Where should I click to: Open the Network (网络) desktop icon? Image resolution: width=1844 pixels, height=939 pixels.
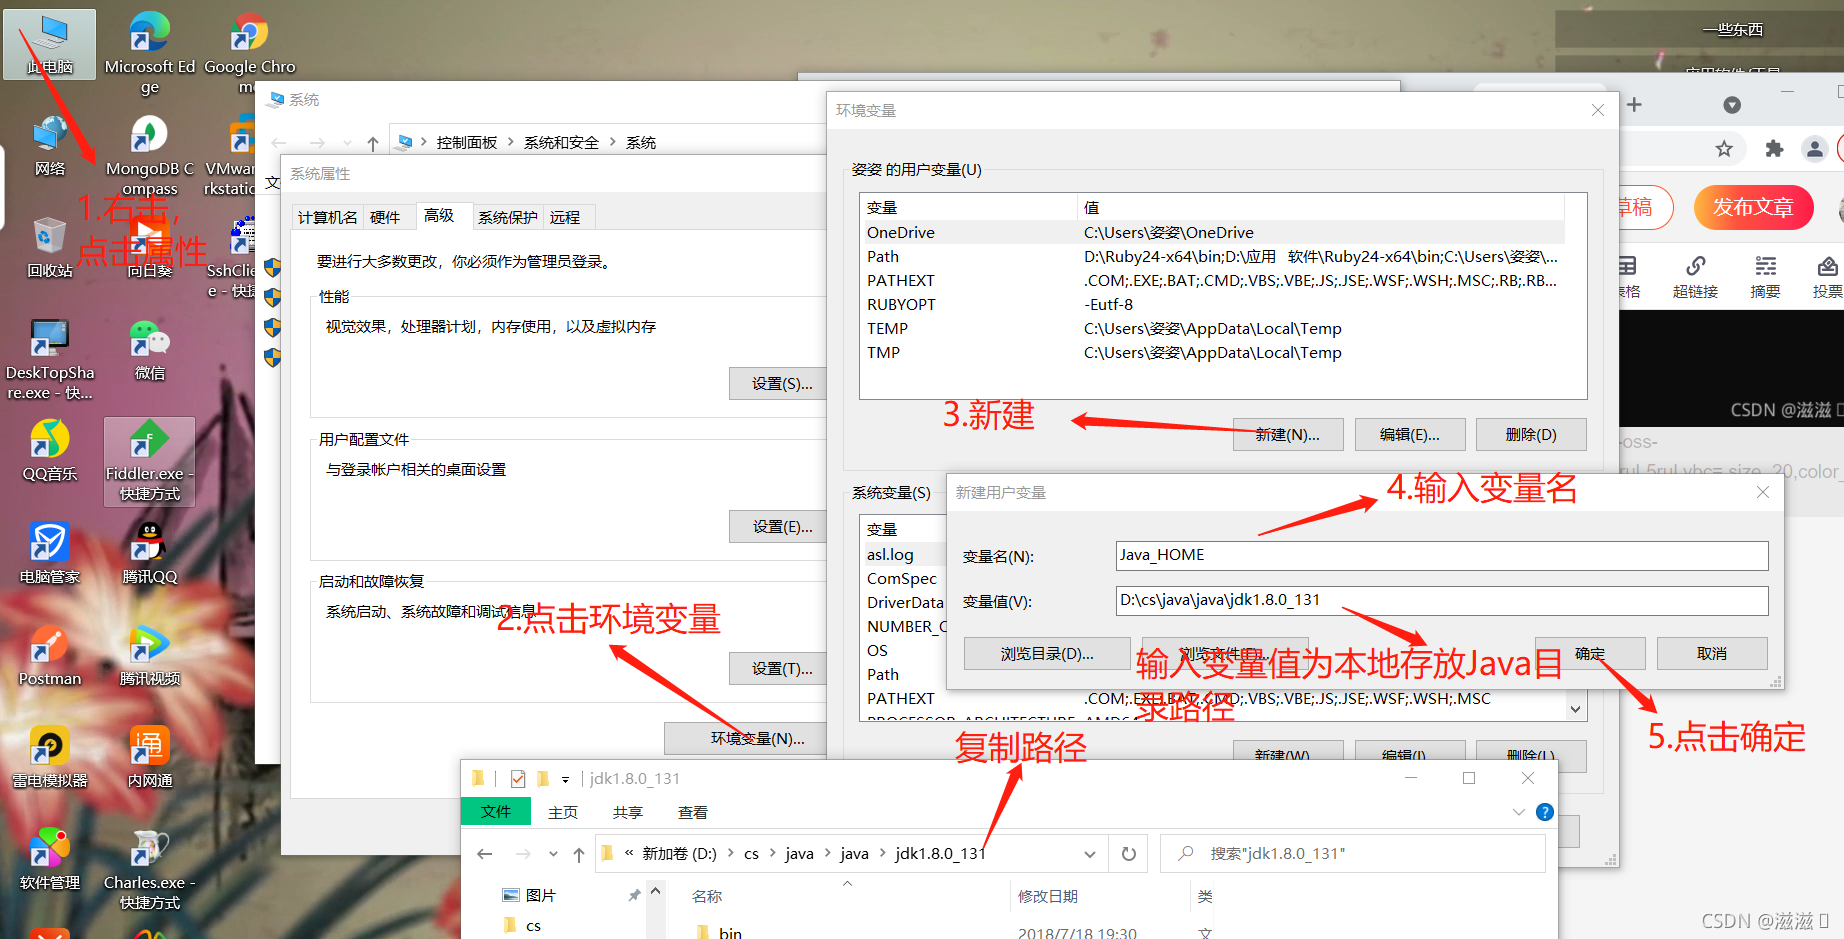pos(50,146)
